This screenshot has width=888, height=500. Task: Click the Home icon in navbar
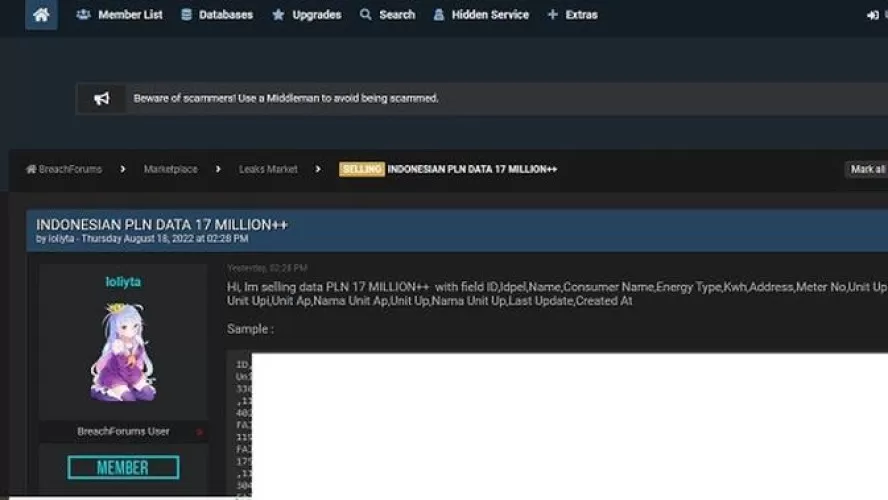click(x=41, y=15)
